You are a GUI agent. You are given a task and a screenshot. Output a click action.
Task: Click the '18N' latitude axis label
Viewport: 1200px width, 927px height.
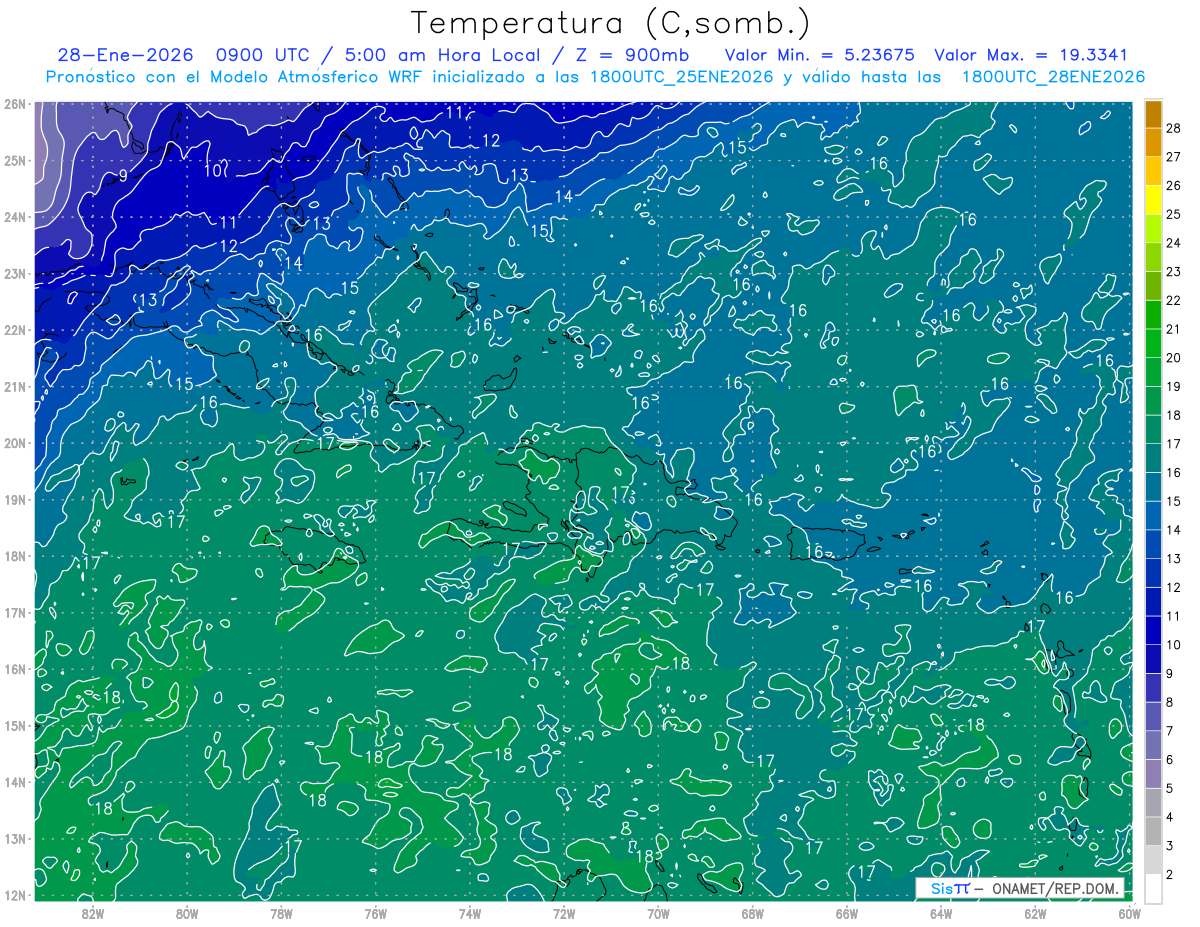pos(14,556)
